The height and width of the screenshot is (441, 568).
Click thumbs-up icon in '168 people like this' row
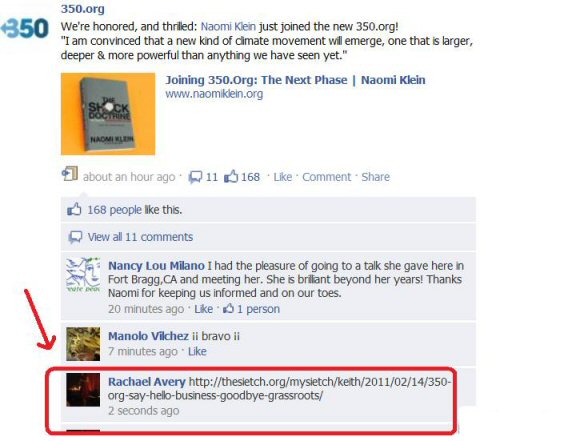pyautogui.click(x=74, y=210)
